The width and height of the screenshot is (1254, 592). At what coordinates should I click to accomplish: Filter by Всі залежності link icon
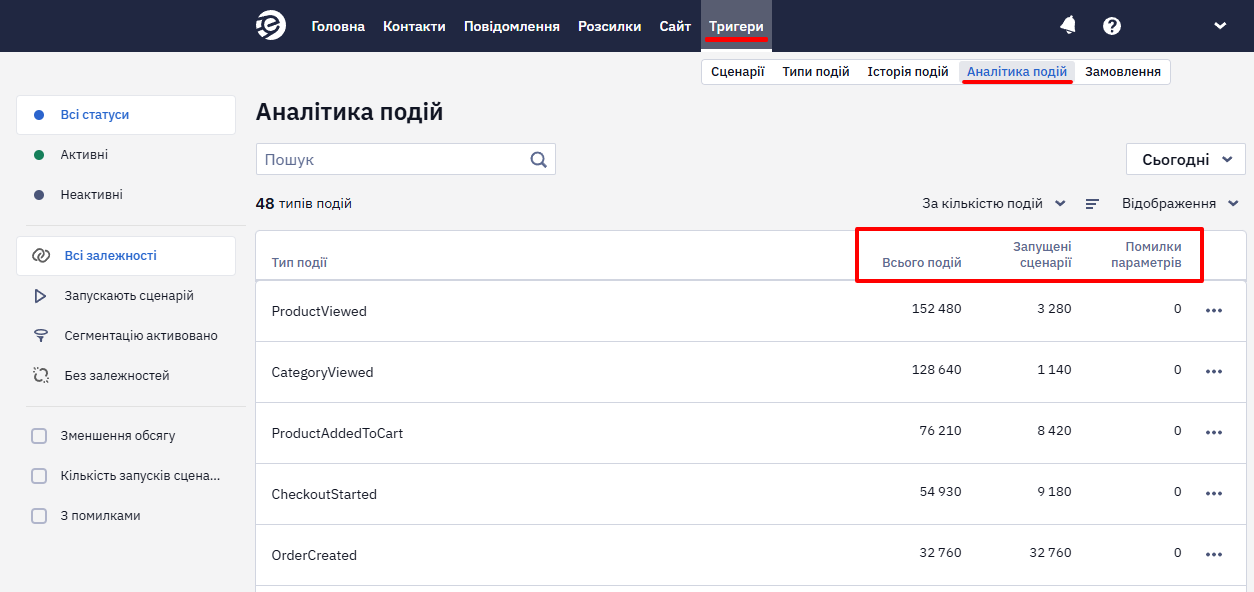[x=41, y=256]
